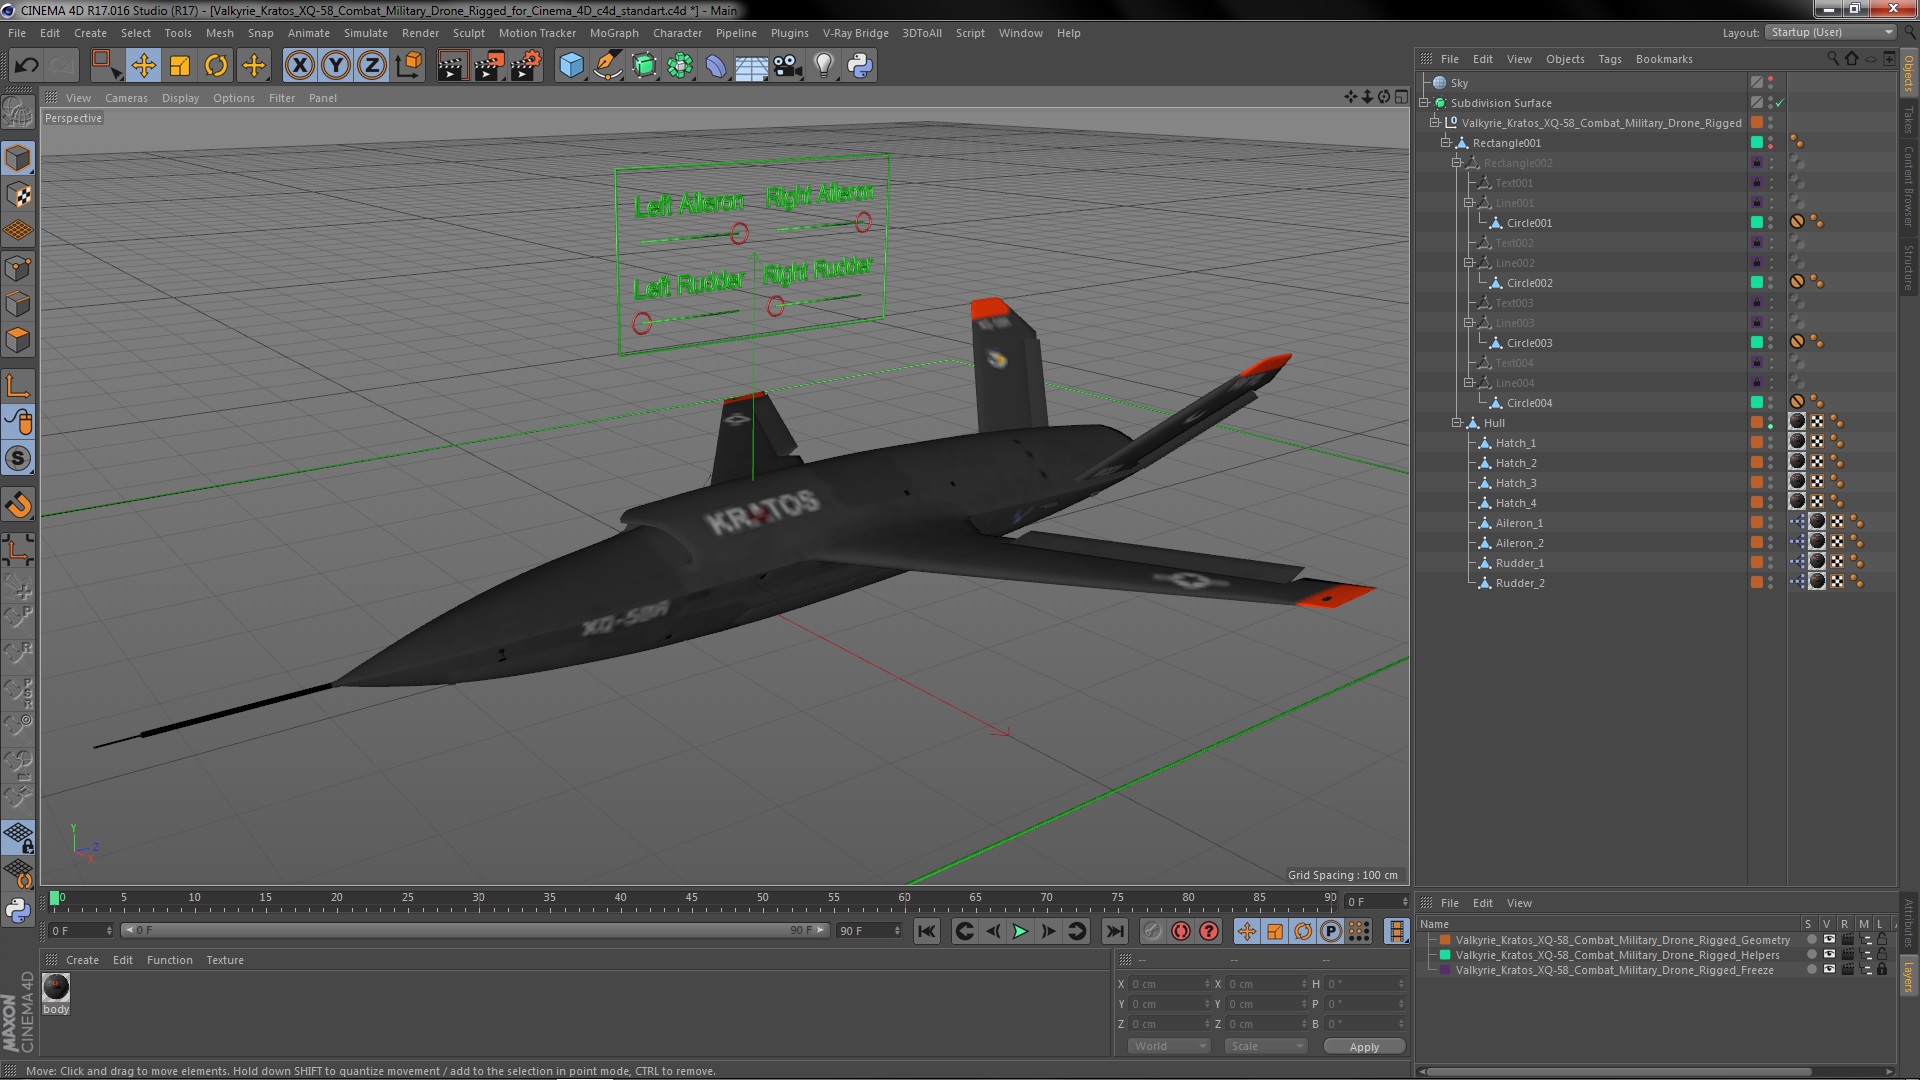Open the Scale mode dropdown
The height and width of the screenshot is (1080, 1920).
pos(1267,1046)
